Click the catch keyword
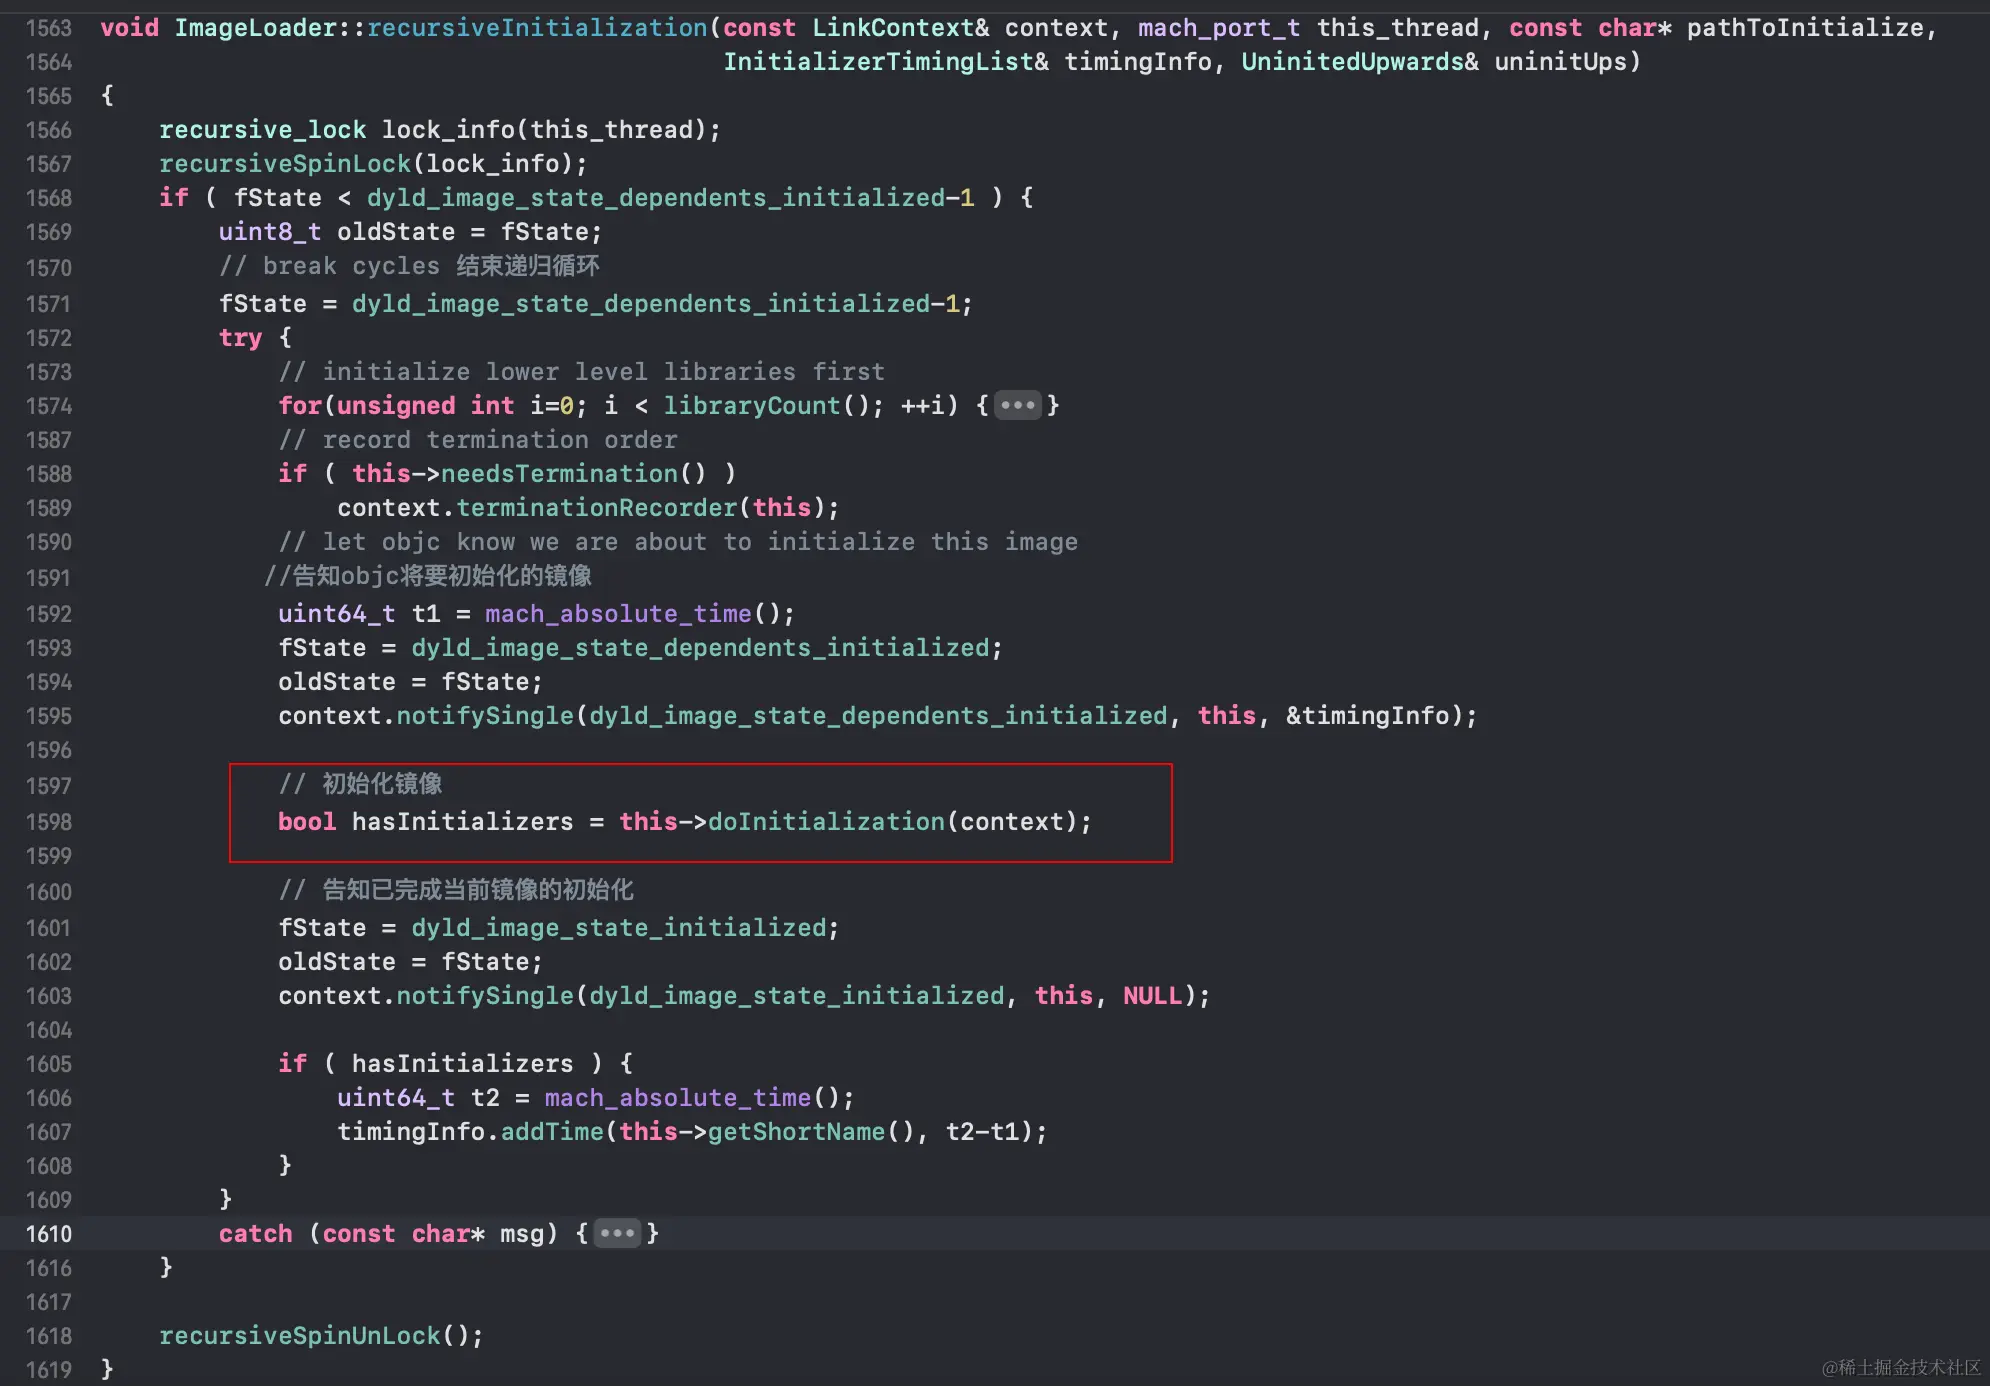Screen dimensions: 1990x1386 click(x=256, y=1234)
